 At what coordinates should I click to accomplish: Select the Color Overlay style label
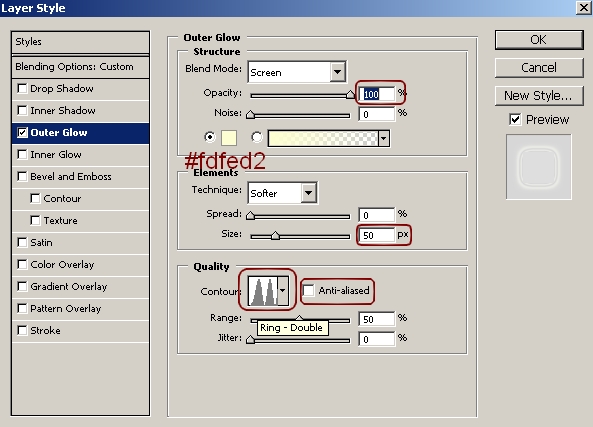pos(62,264)
